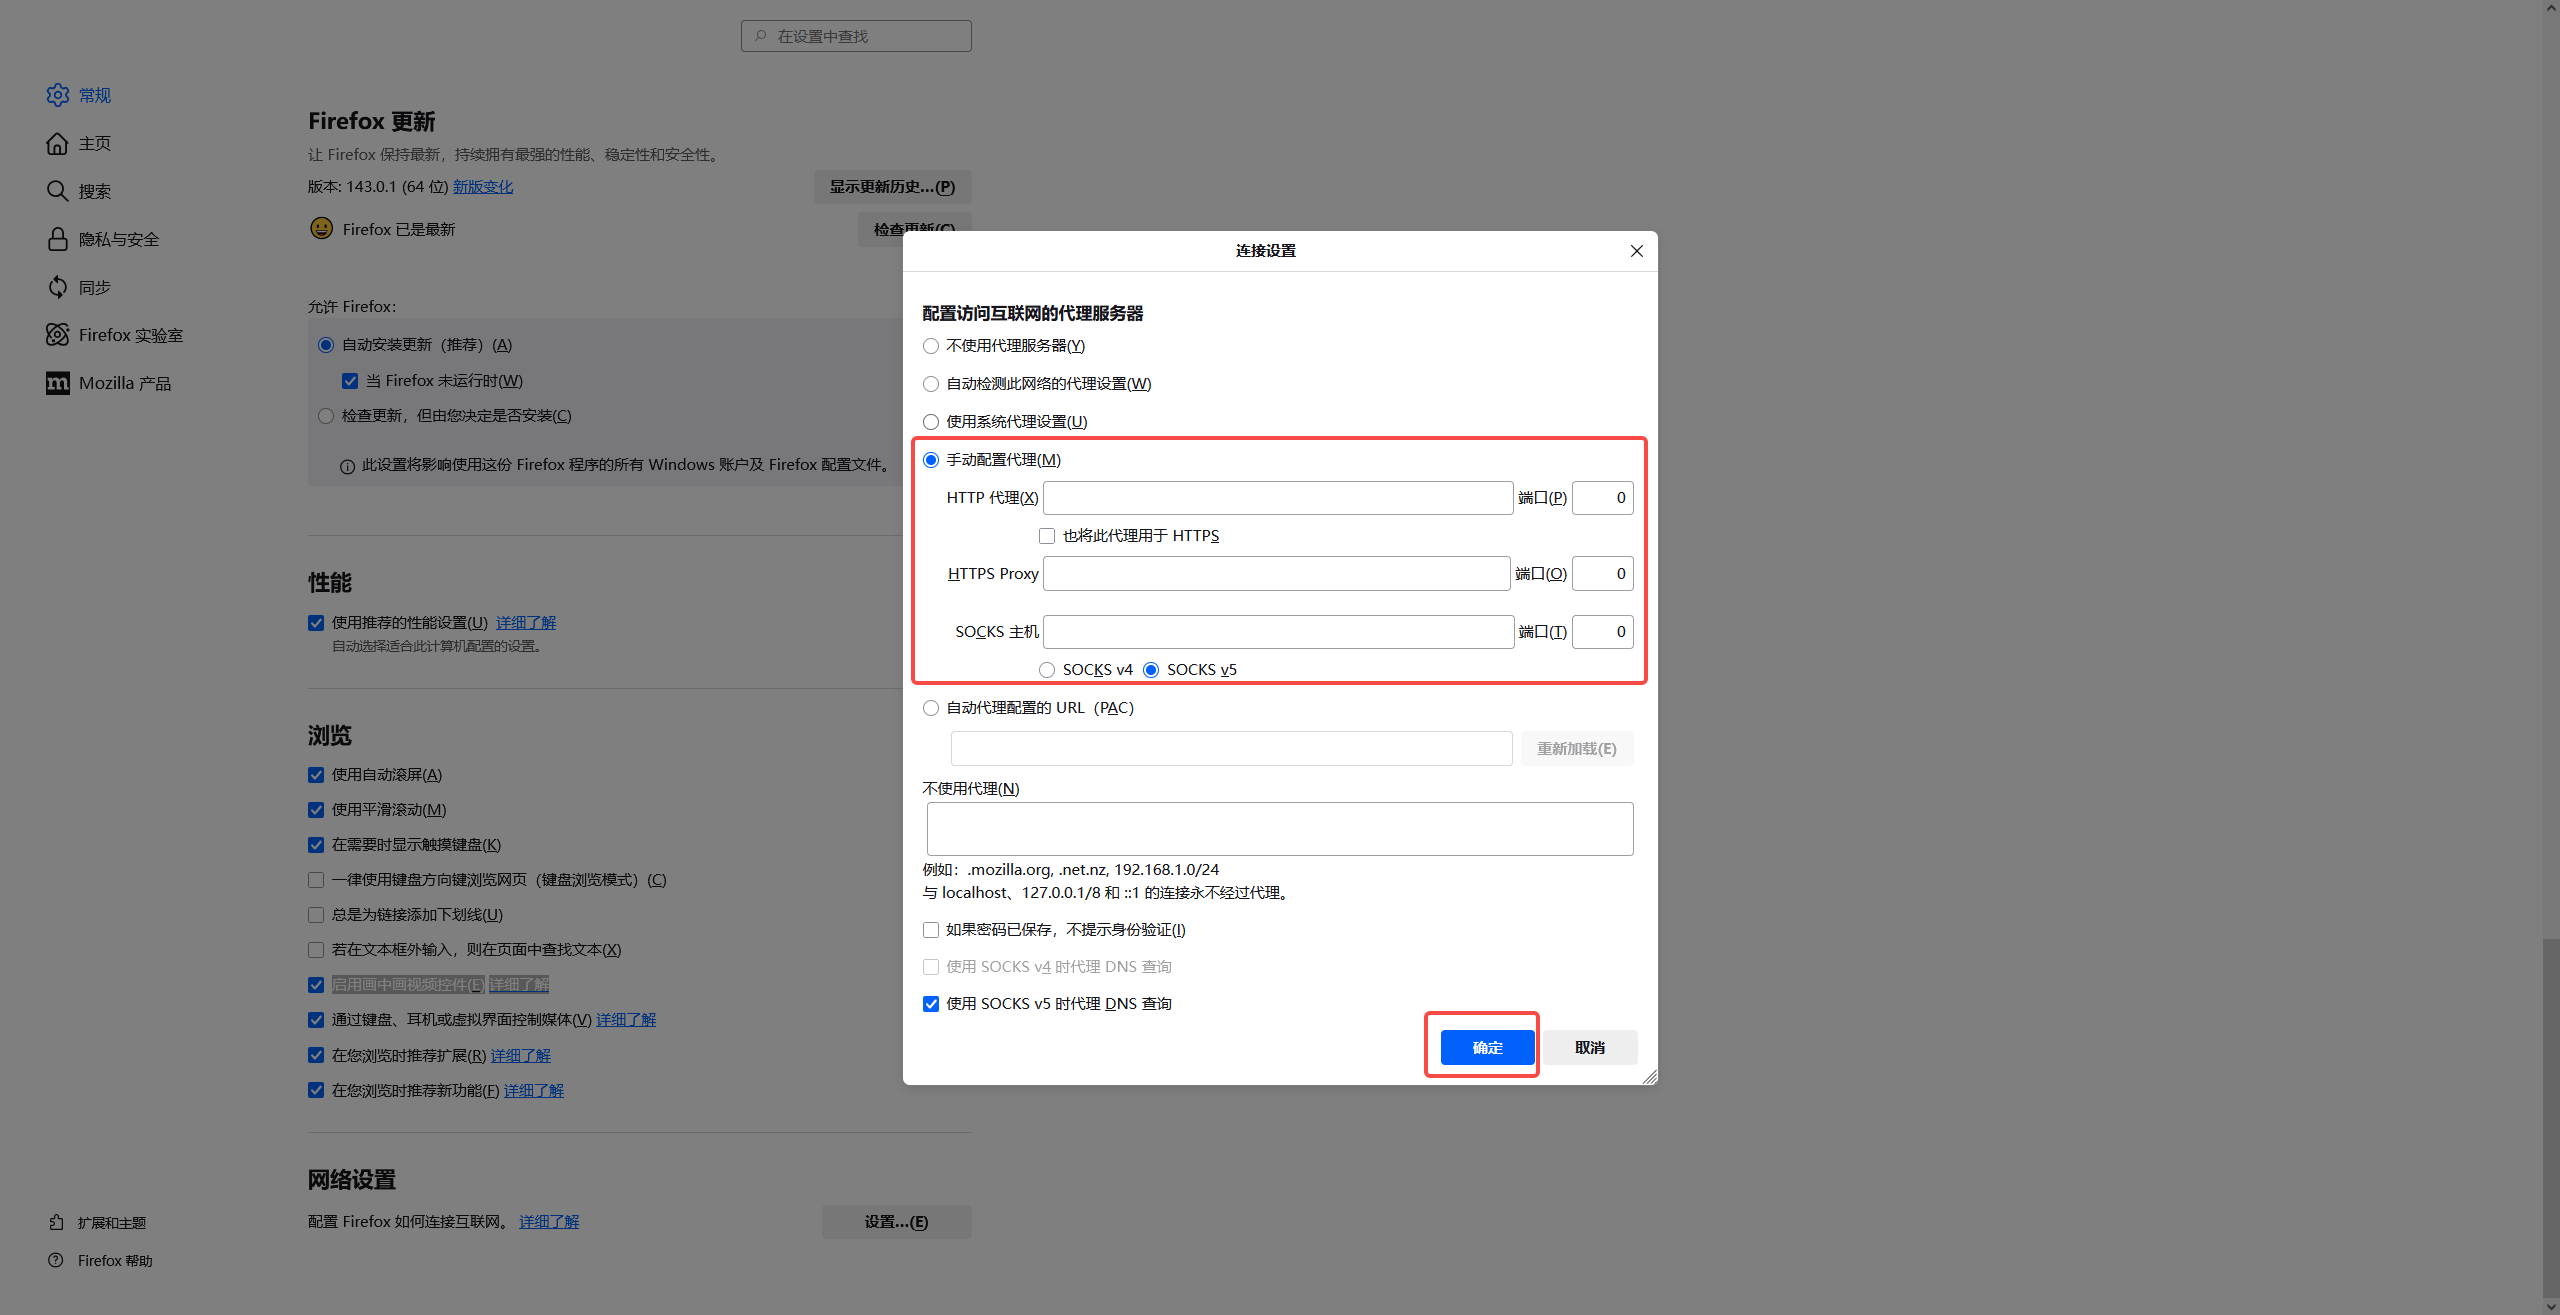Select the no proxy (不使用代理服务器) option

pos(931,346)
